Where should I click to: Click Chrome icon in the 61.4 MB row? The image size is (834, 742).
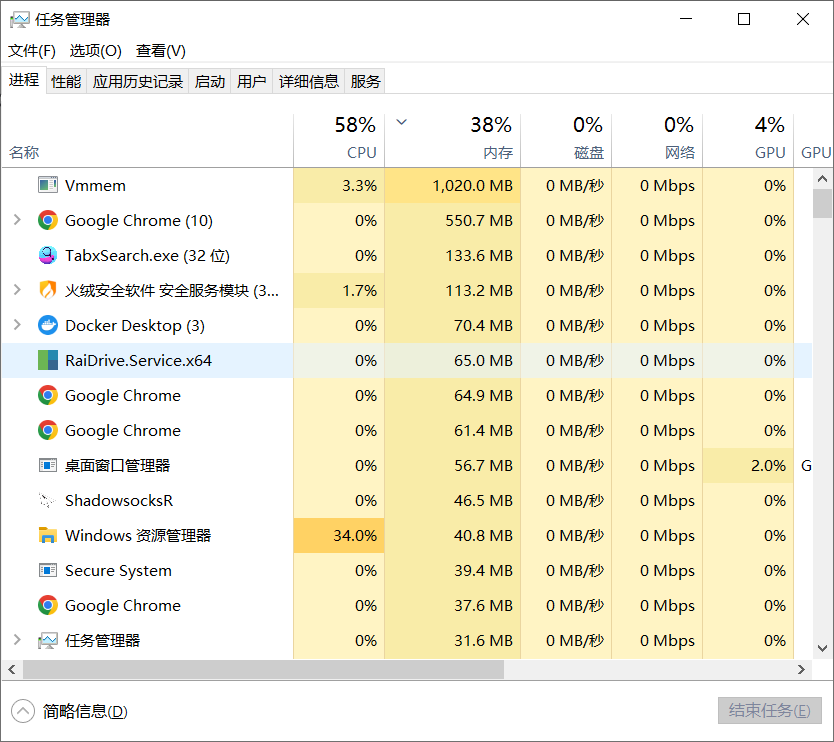(x=48, y=430)
